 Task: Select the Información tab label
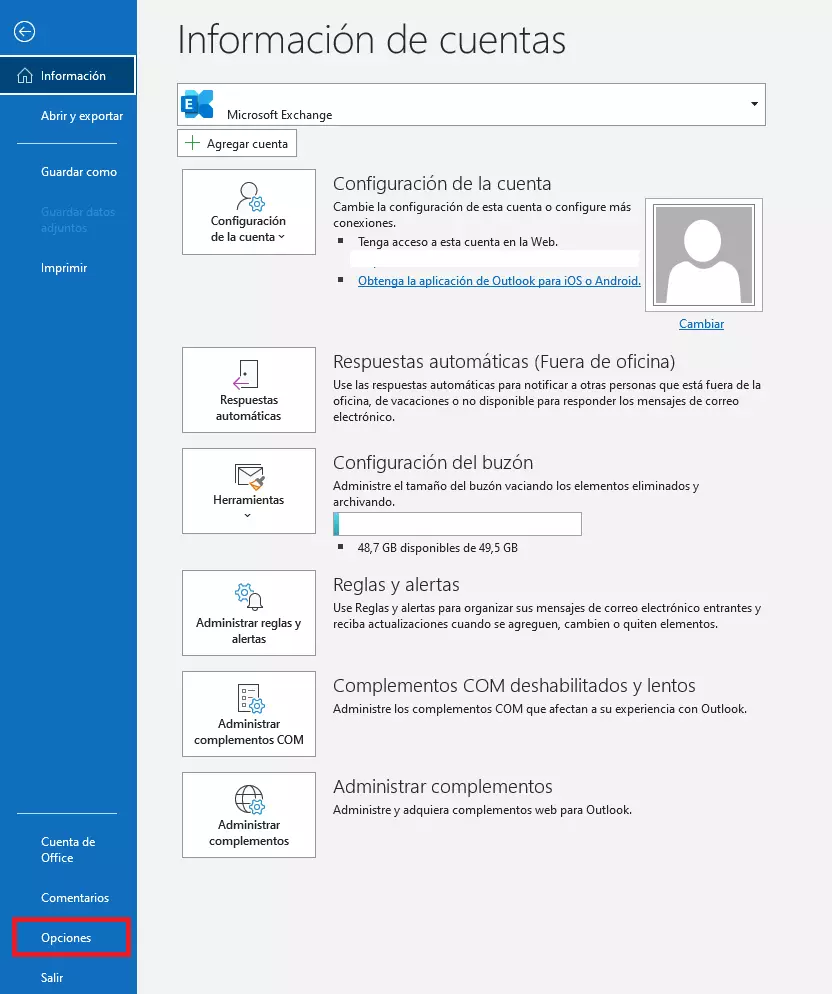73,75
